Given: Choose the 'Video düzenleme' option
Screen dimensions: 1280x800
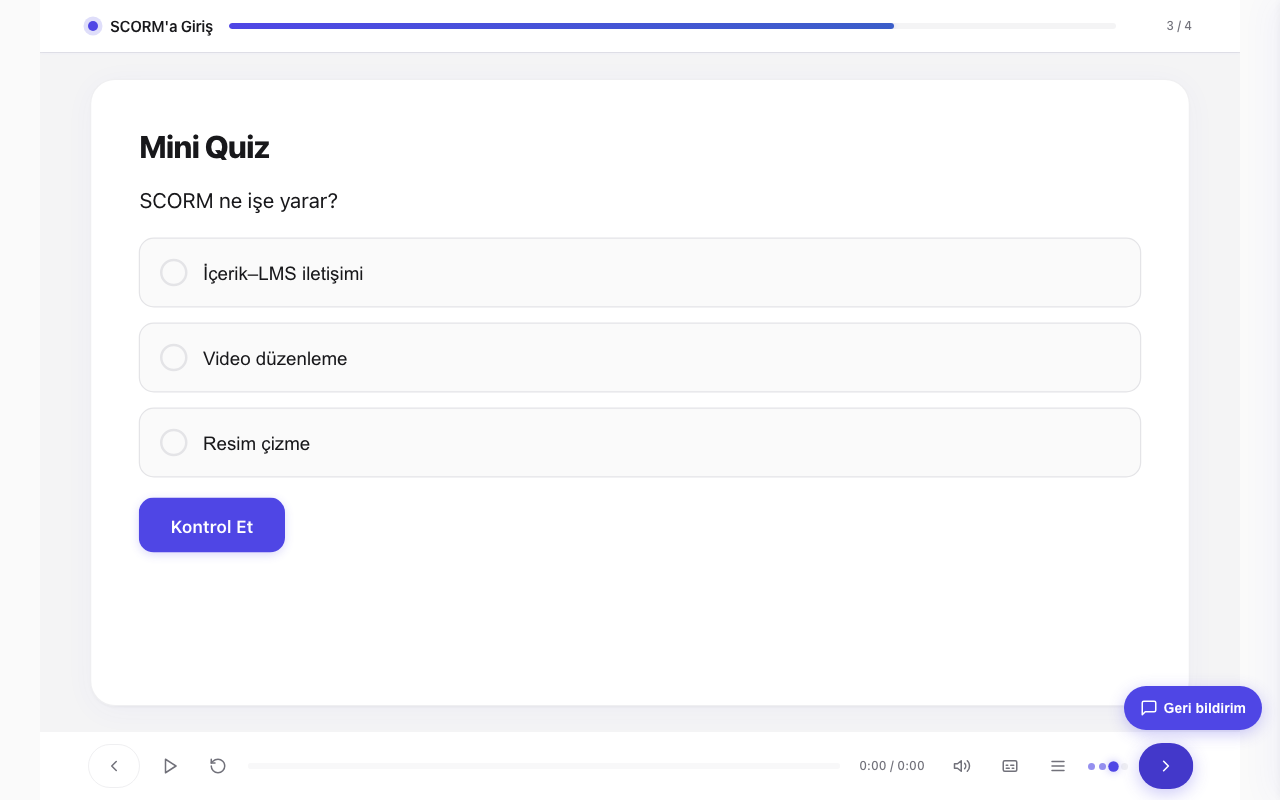Looking at the screenshot, I should (640, 358).
